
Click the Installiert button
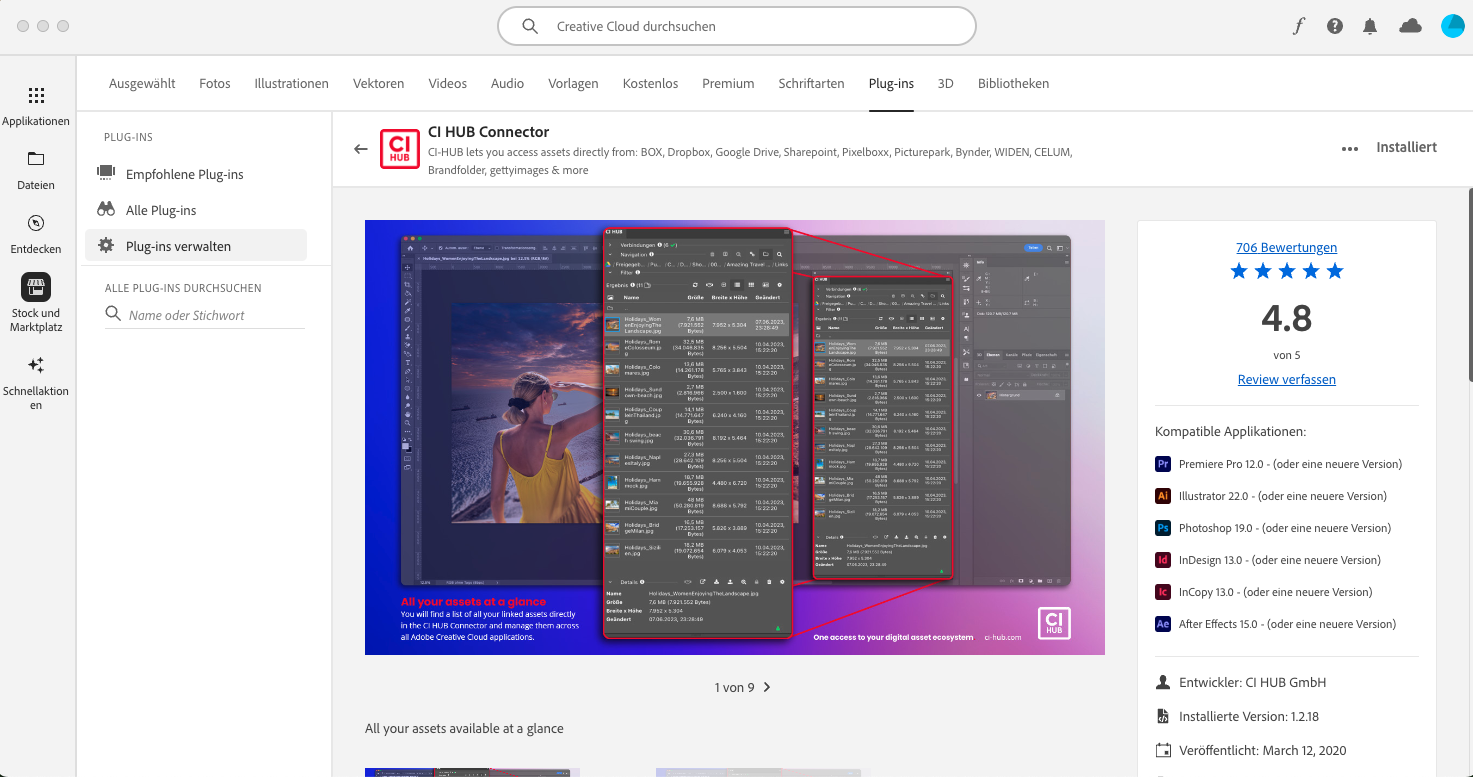[x=1406, y=147]
